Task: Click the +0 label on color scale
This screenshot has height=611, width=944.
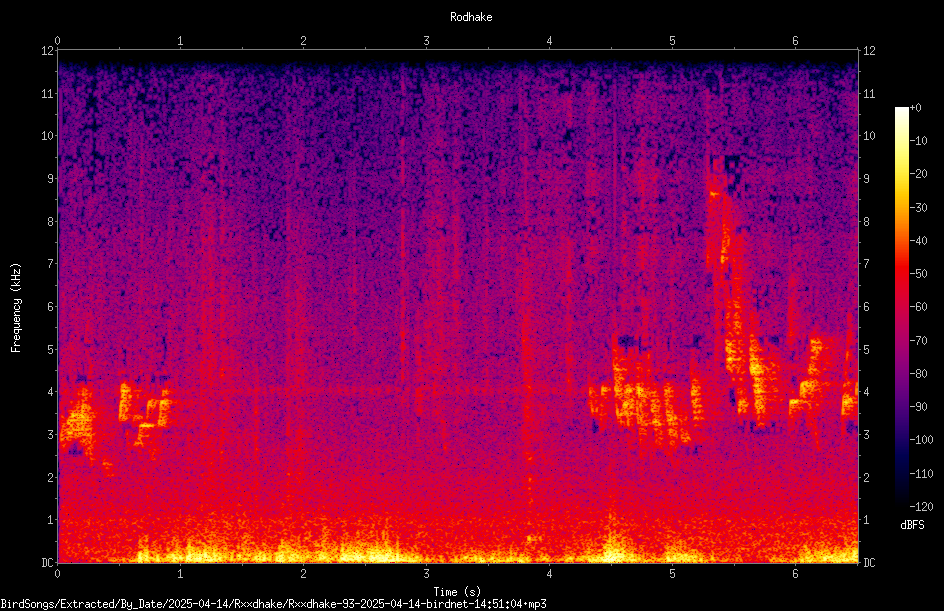Action: tap(915, 108)
